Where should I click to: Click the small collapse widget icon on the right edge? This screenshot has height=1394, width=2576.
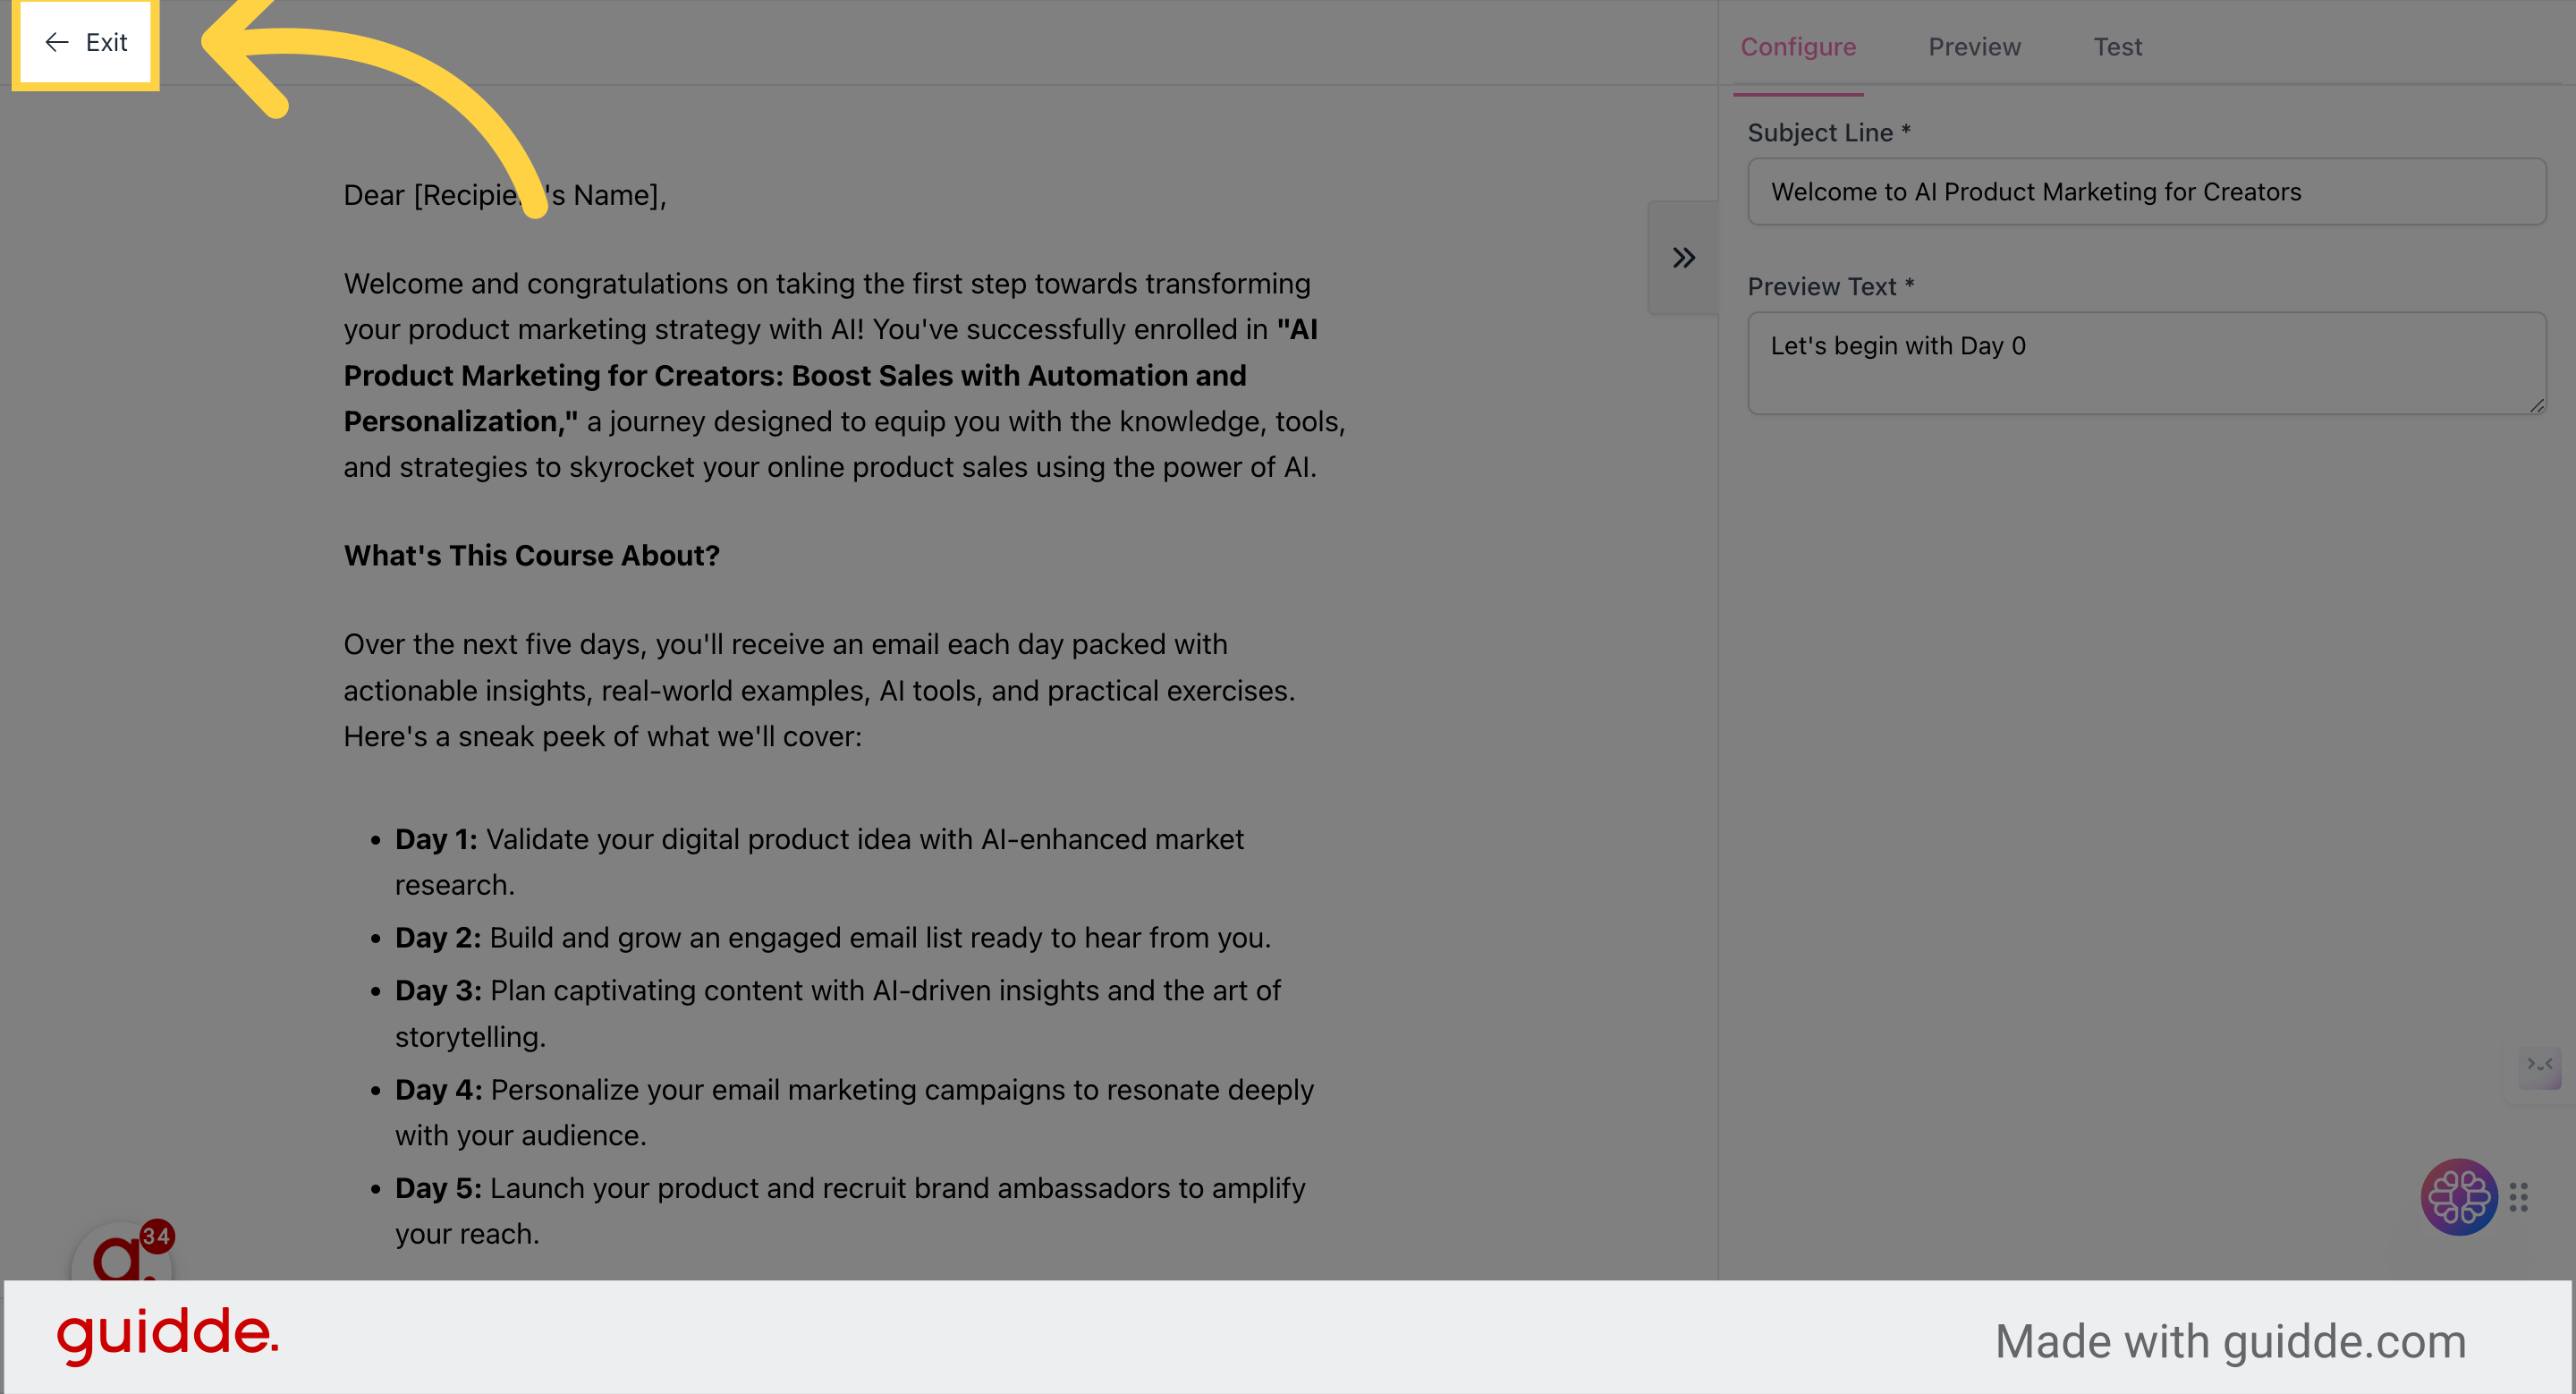2540,1066
